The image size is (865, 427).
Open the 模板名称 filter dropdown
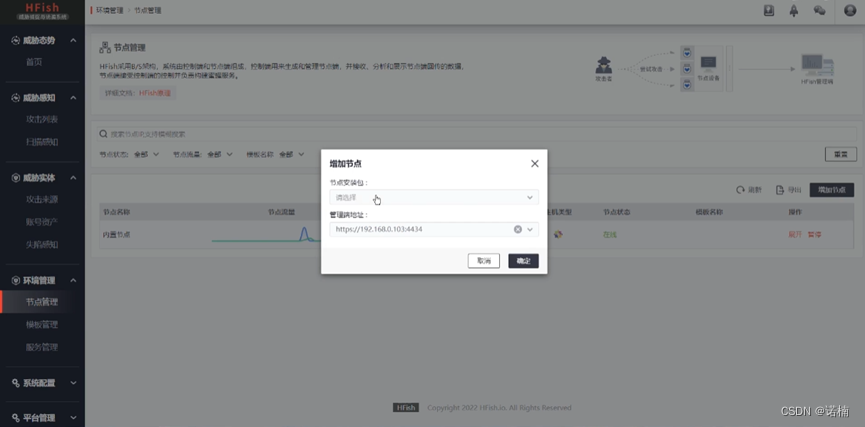coord(292,154)
